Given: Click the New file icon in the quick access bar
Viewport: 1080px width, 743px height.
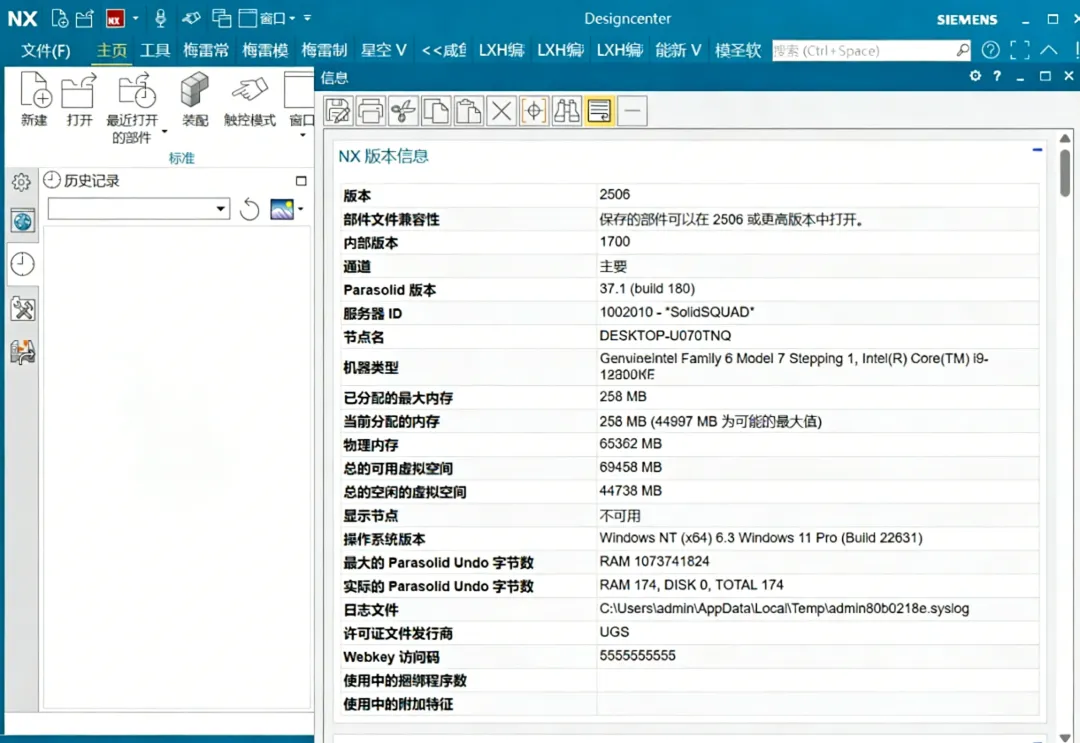Looking at the screenshot, I should (60, 19).
